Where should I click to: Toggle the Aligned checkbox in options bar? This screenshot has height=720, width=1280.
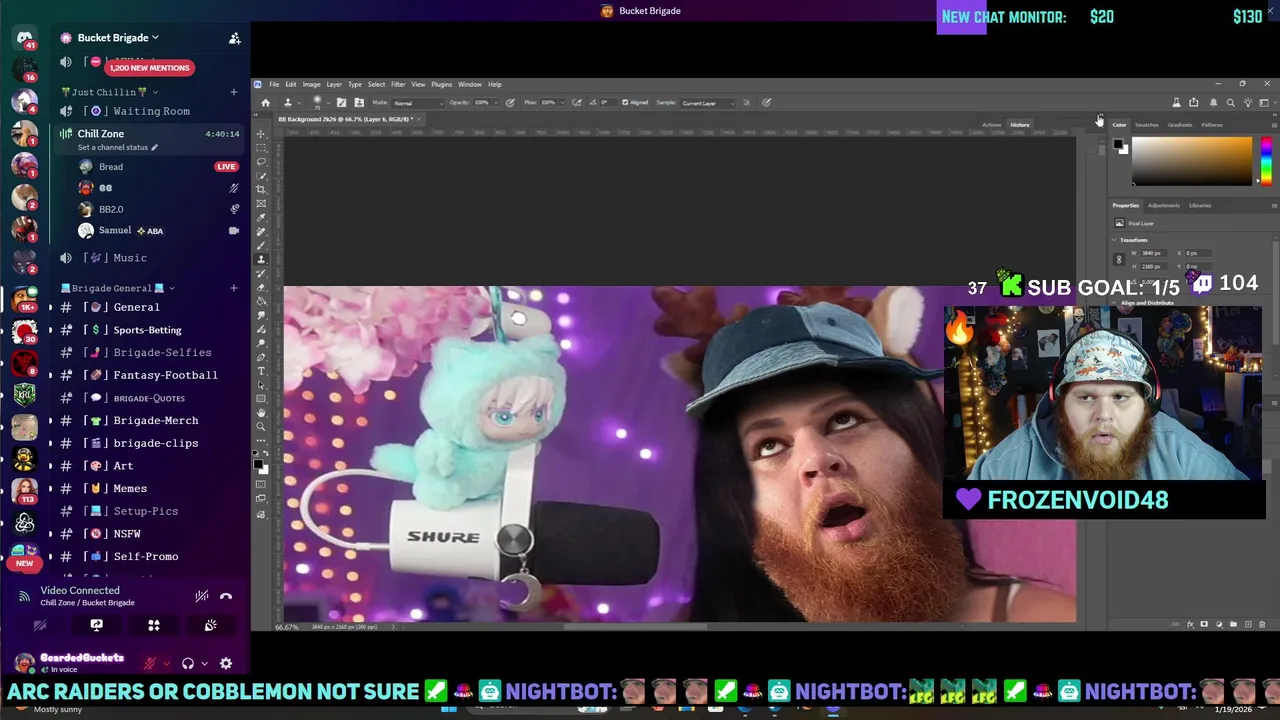tap(624, 102)
